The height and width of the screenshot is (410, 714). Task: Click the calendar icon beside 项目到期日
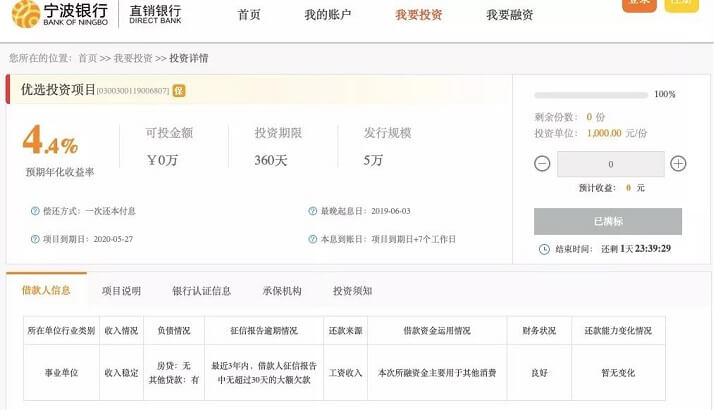click(35, 239)
